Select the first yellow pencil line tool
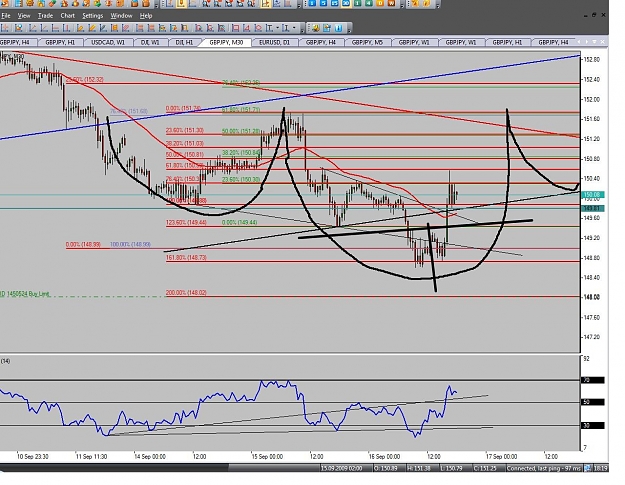 tap(80, 28)
